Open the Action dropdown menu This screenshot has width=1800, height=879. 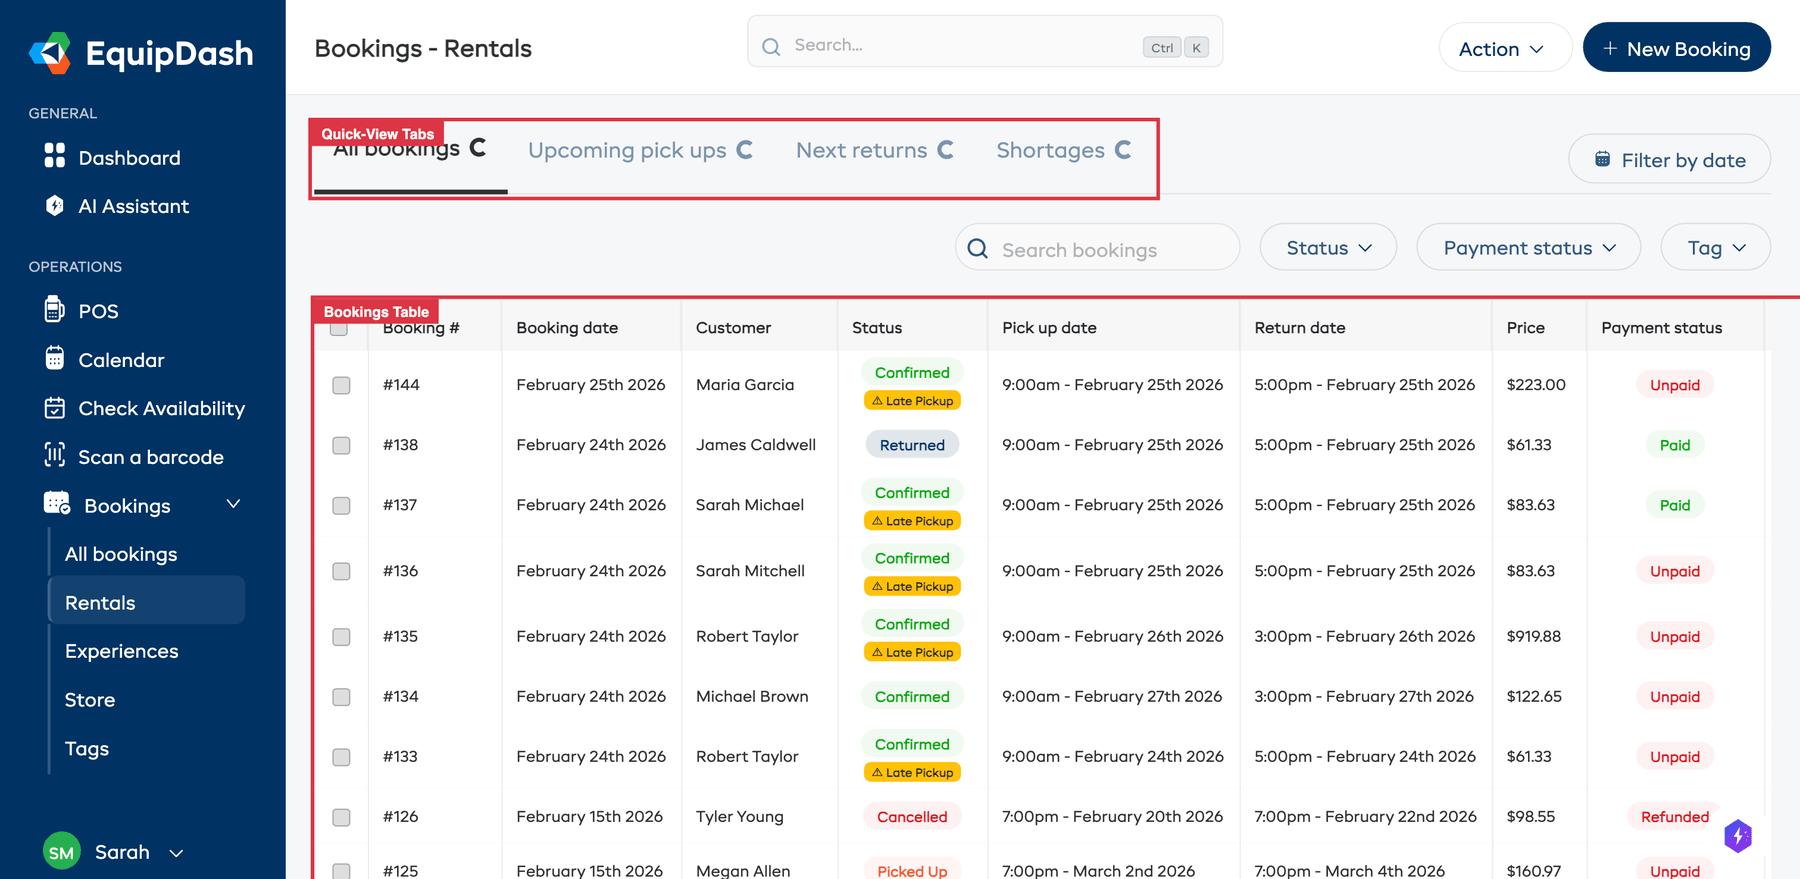1504,48
